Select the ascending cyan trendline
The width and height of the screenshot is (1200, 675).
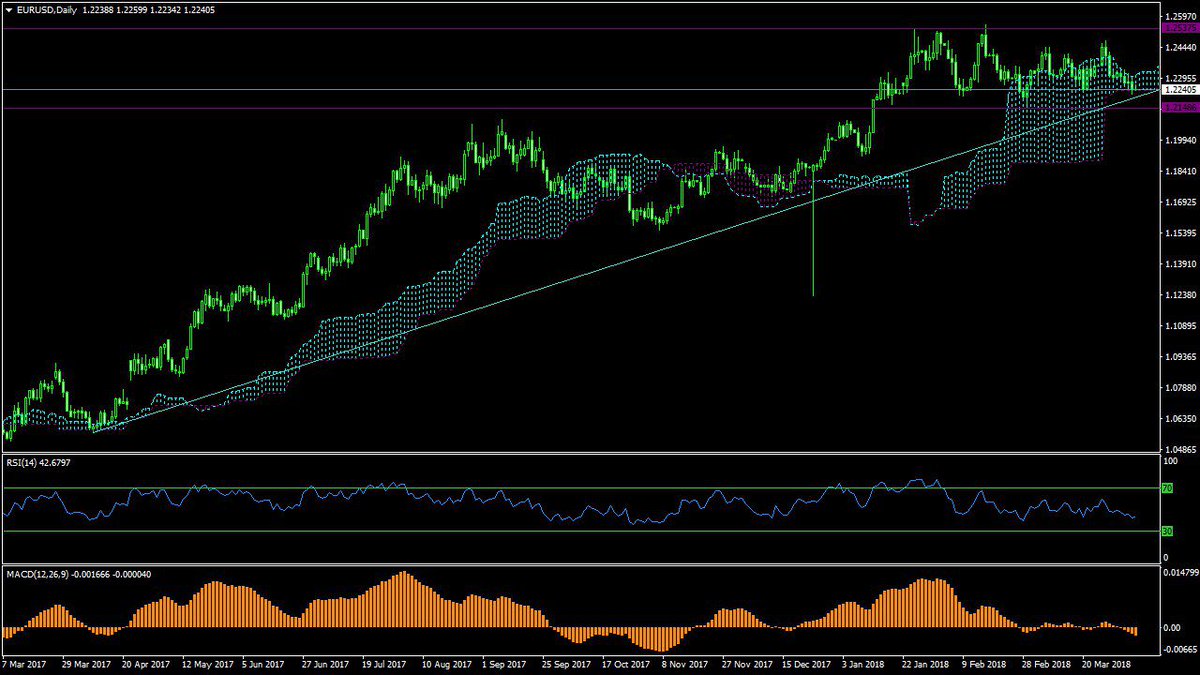click(625, 261)
